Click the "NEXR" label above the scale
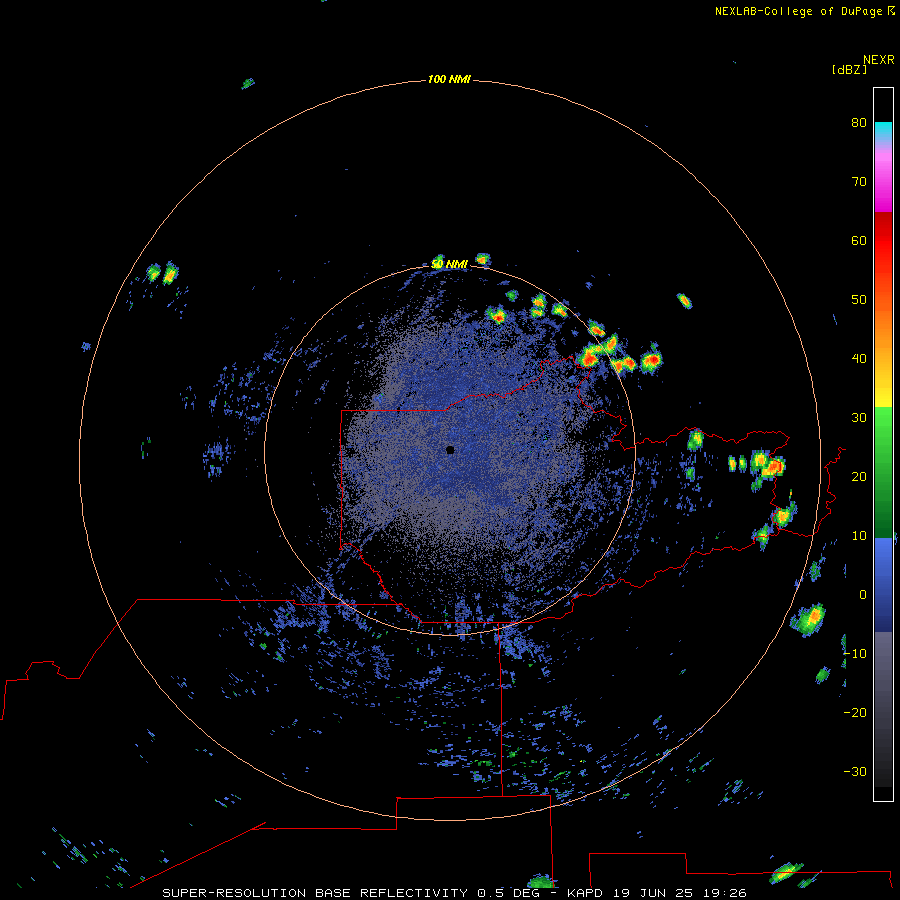 (x=879, y=60)
